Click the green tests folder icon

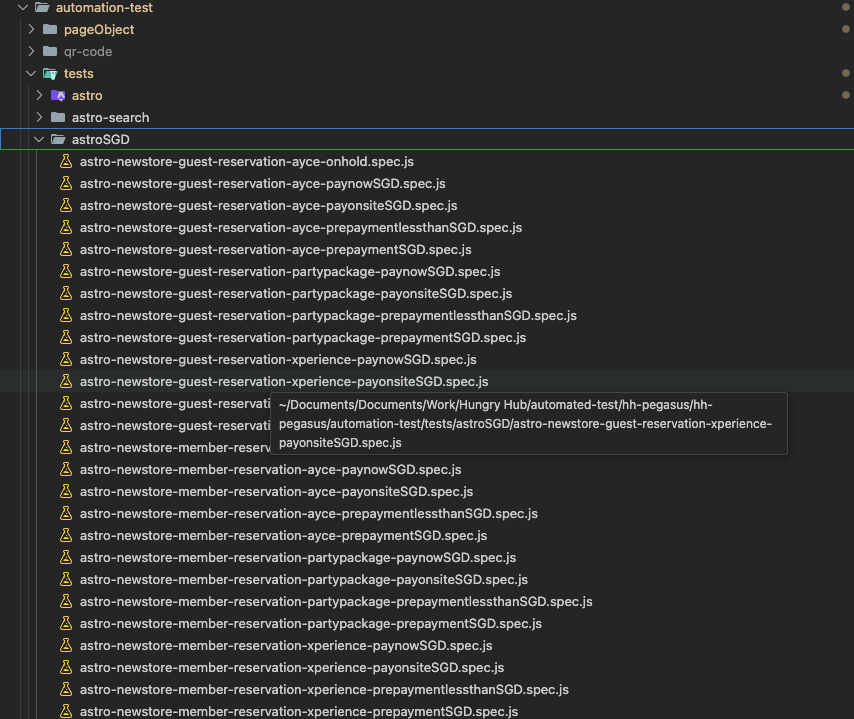50,74
